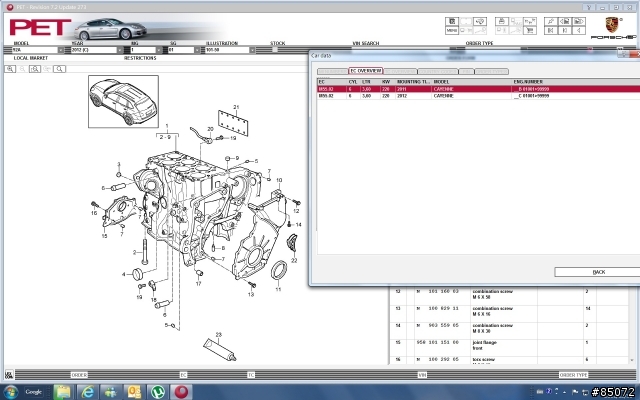Select the COUNTRY CODES tab

(438, 71)
